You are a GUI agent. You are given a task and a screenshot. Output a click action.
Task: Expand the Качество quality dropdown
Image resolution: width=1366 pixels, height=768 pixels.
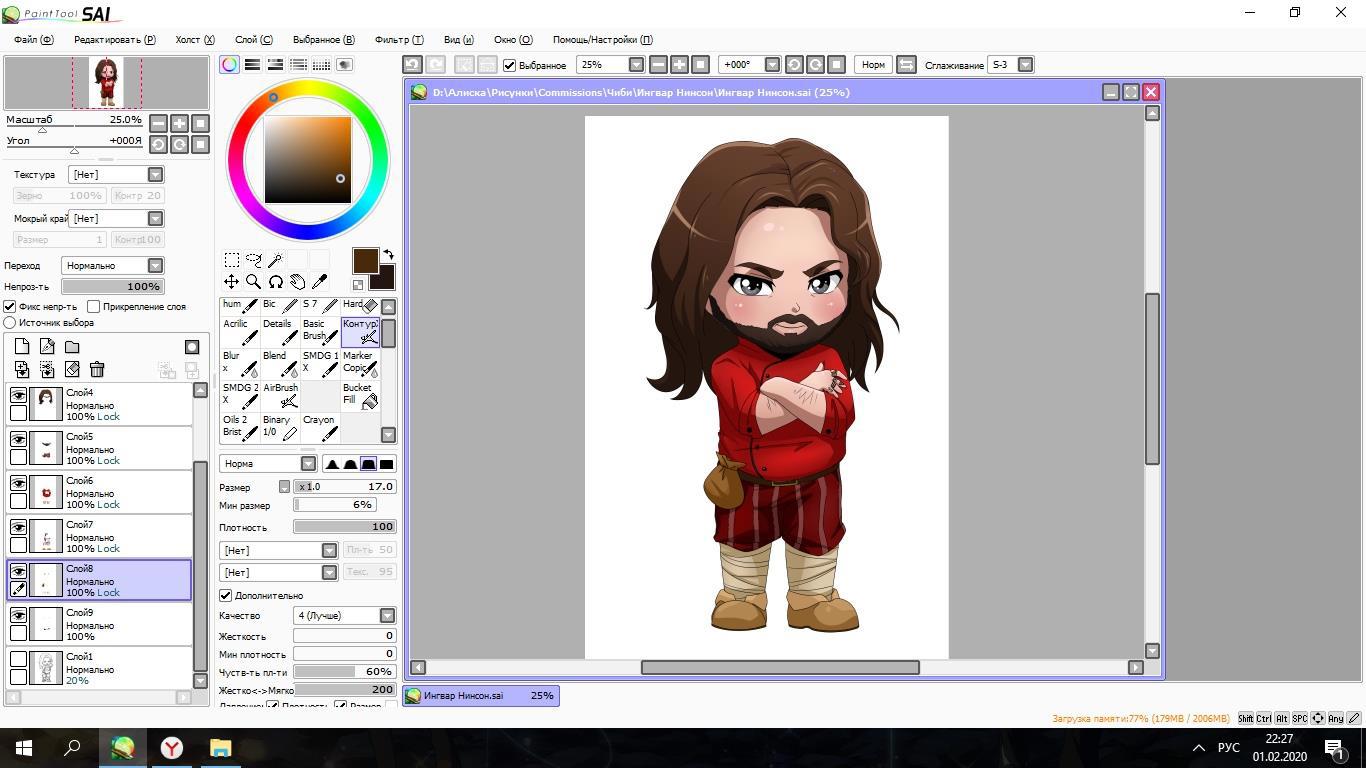click(x=386, y=616)
